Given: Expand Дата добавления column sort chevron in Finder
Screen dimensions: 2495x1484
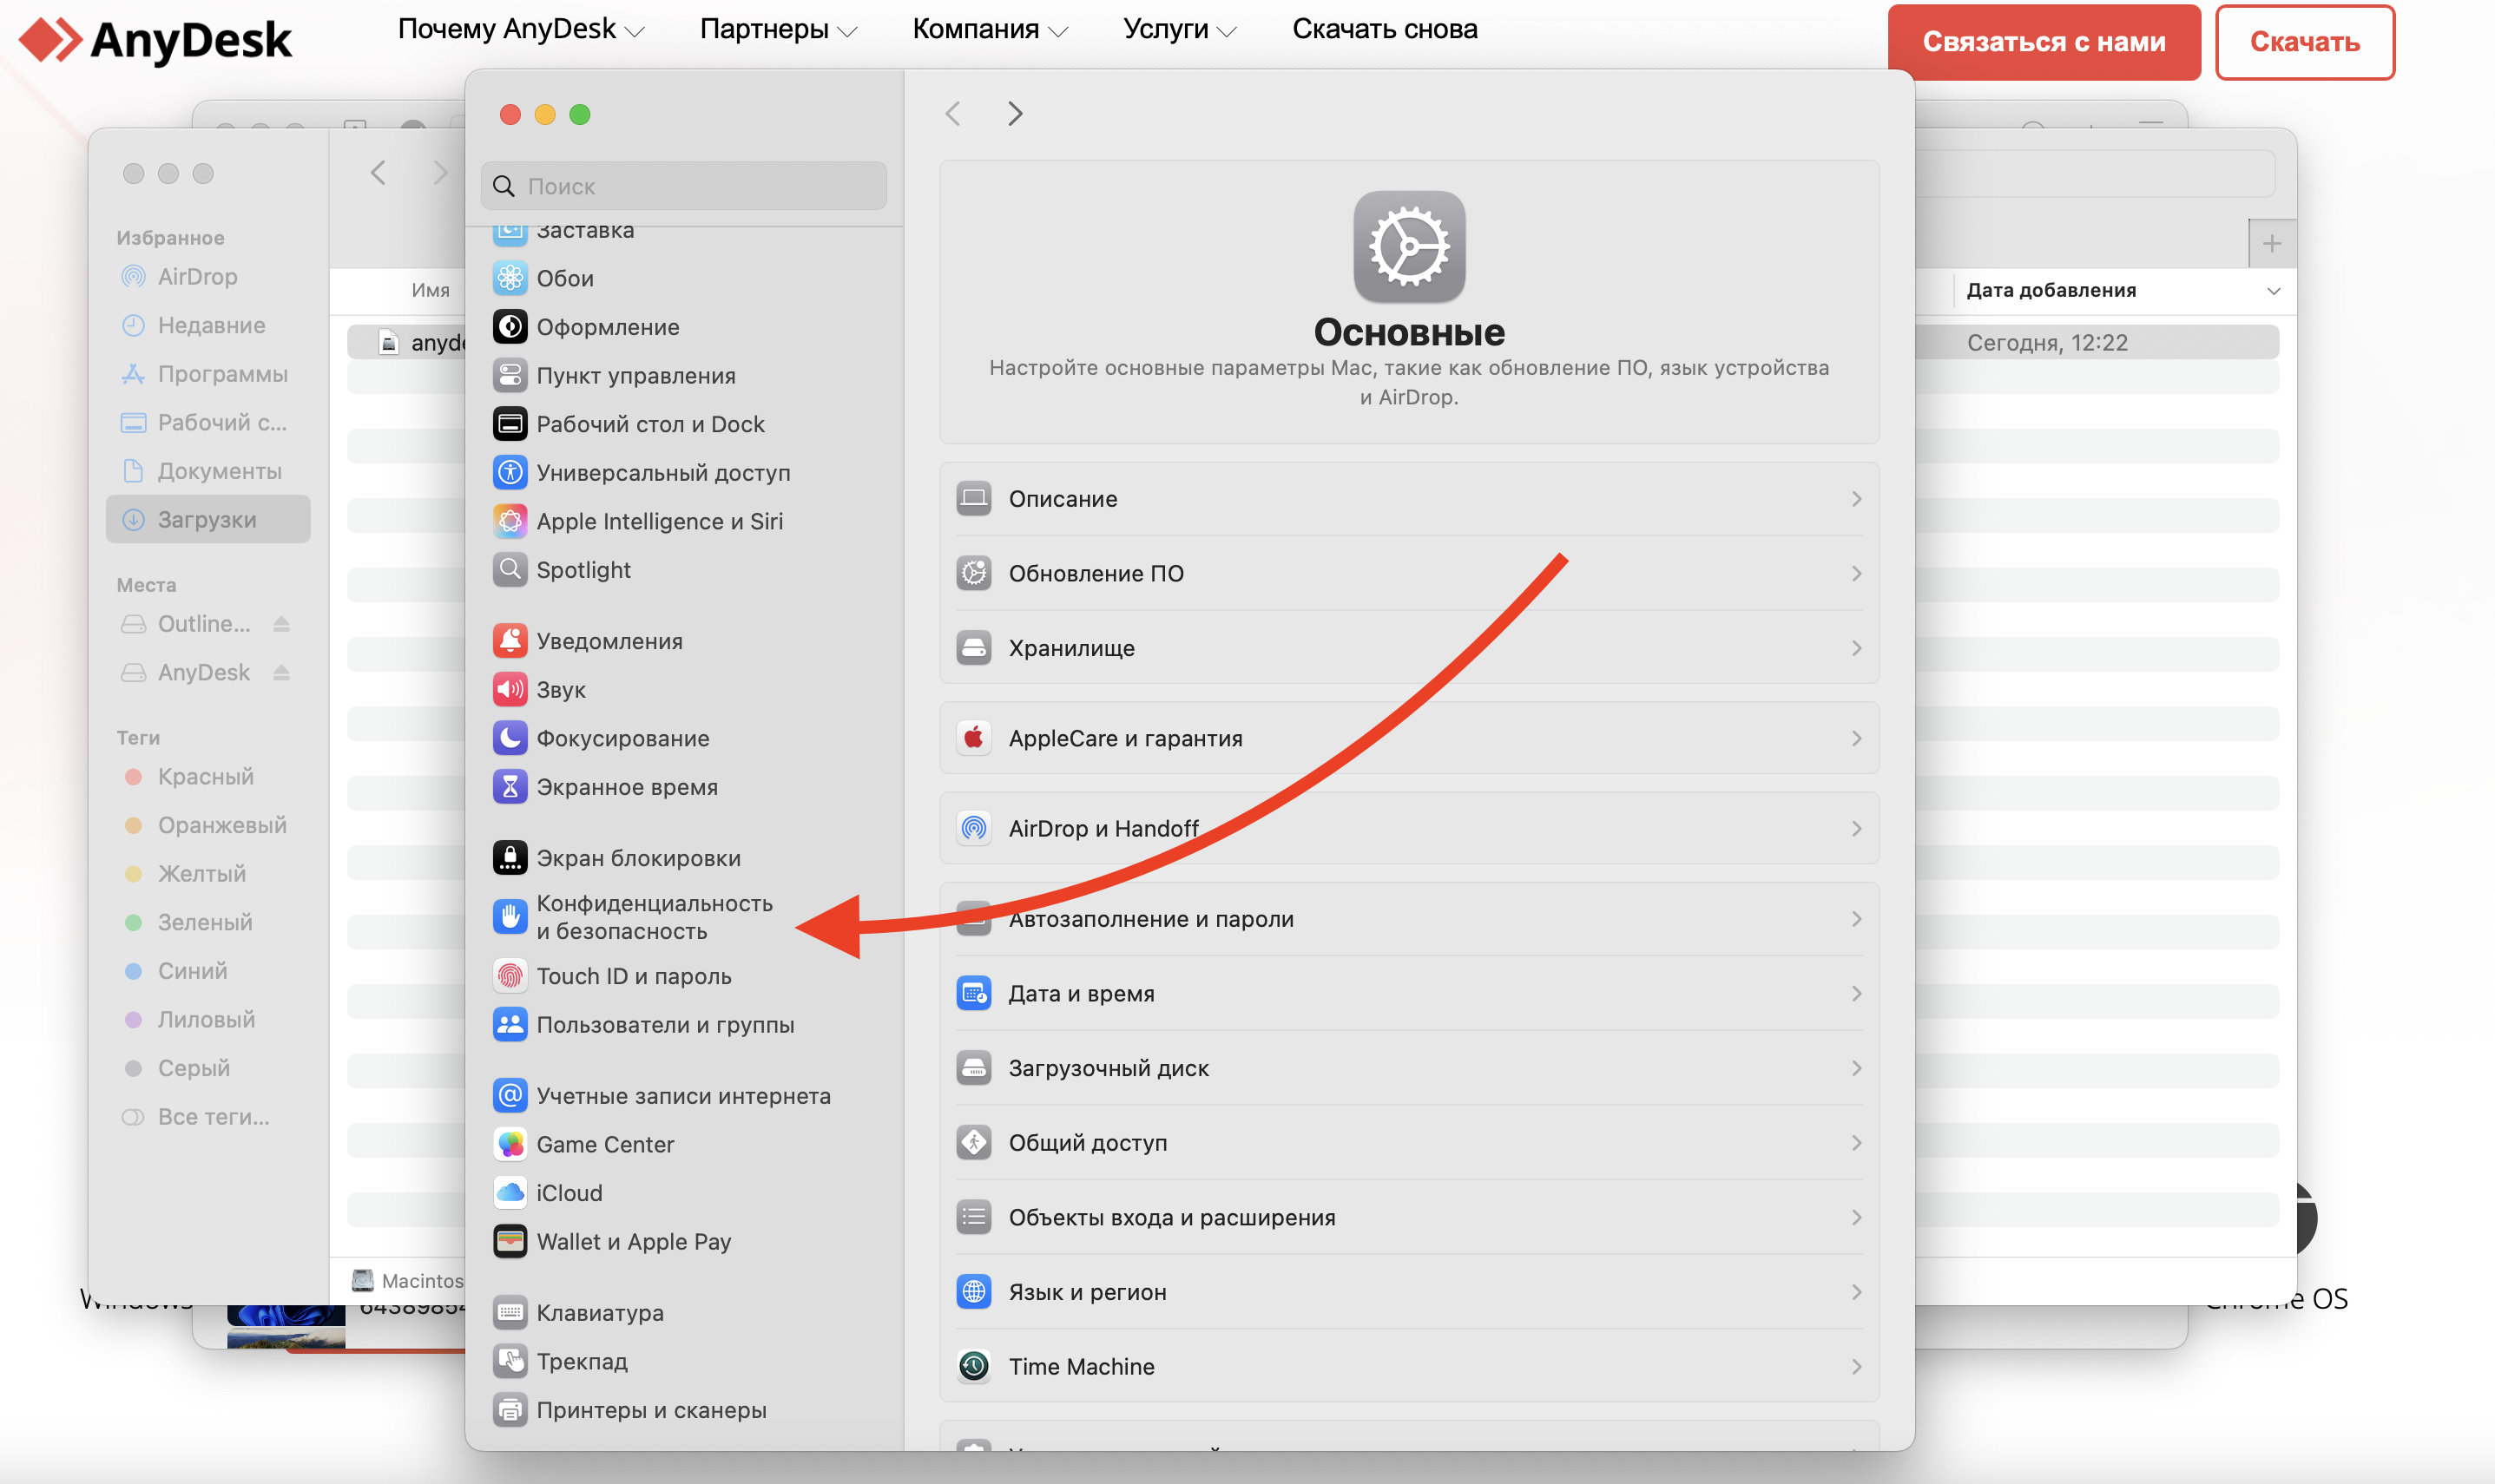Looking at the screenshot, I should coord(2273,291).
